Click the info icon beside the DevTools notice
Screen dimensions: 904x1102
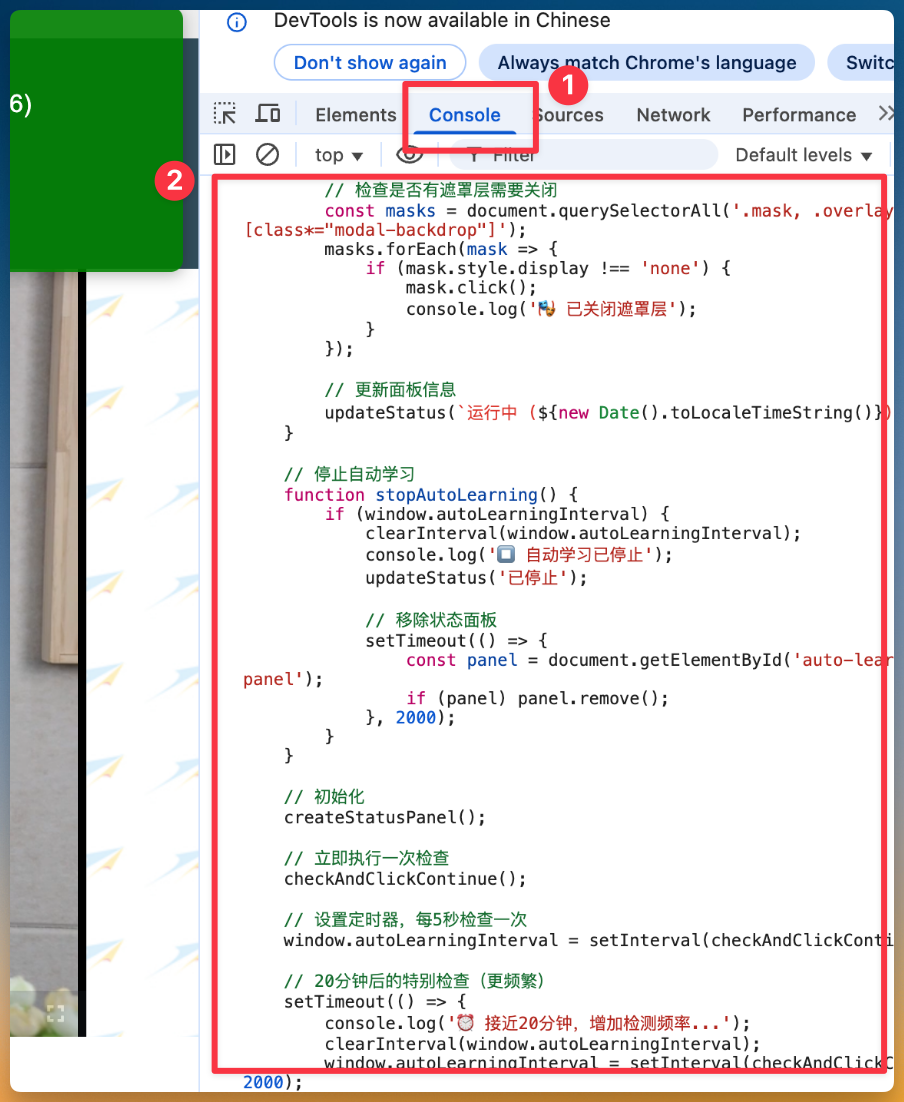237,22
